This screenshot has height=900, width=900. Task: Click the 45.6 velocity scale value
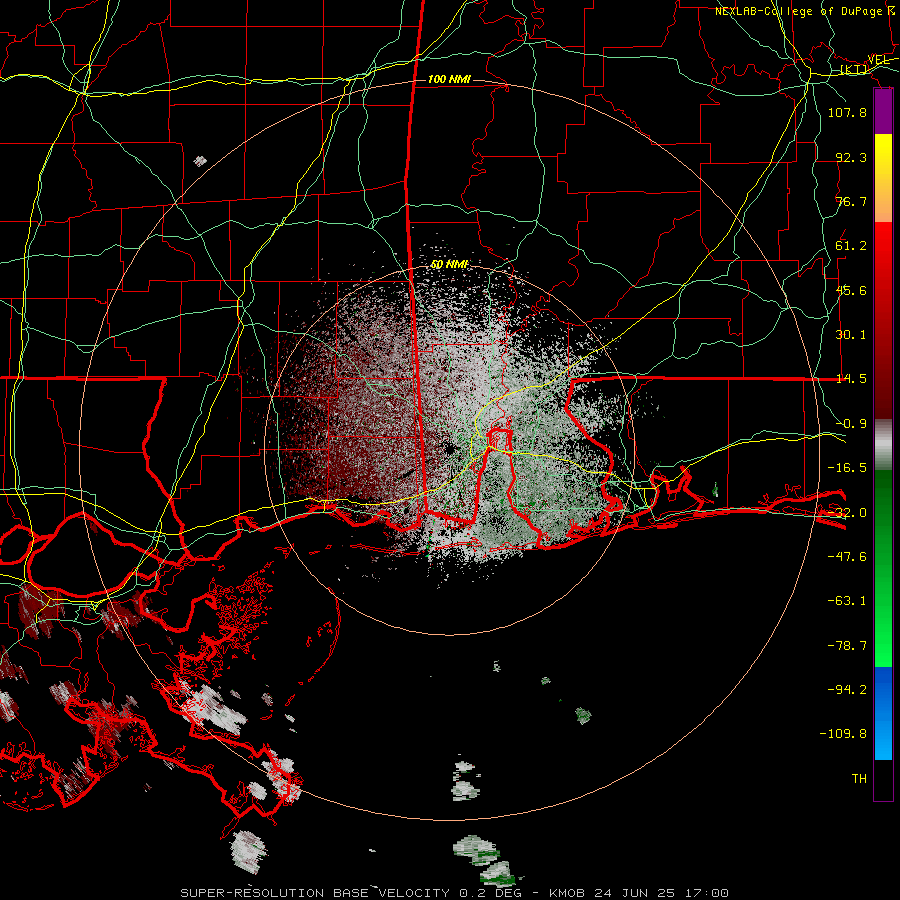[x=851, y=290]
